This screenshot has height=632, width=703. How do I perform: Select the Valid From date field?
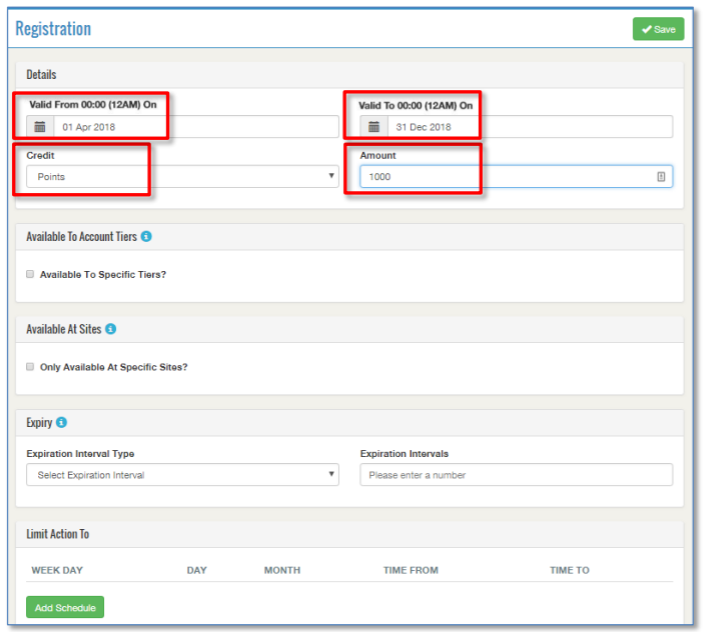(x=196, y=127)
